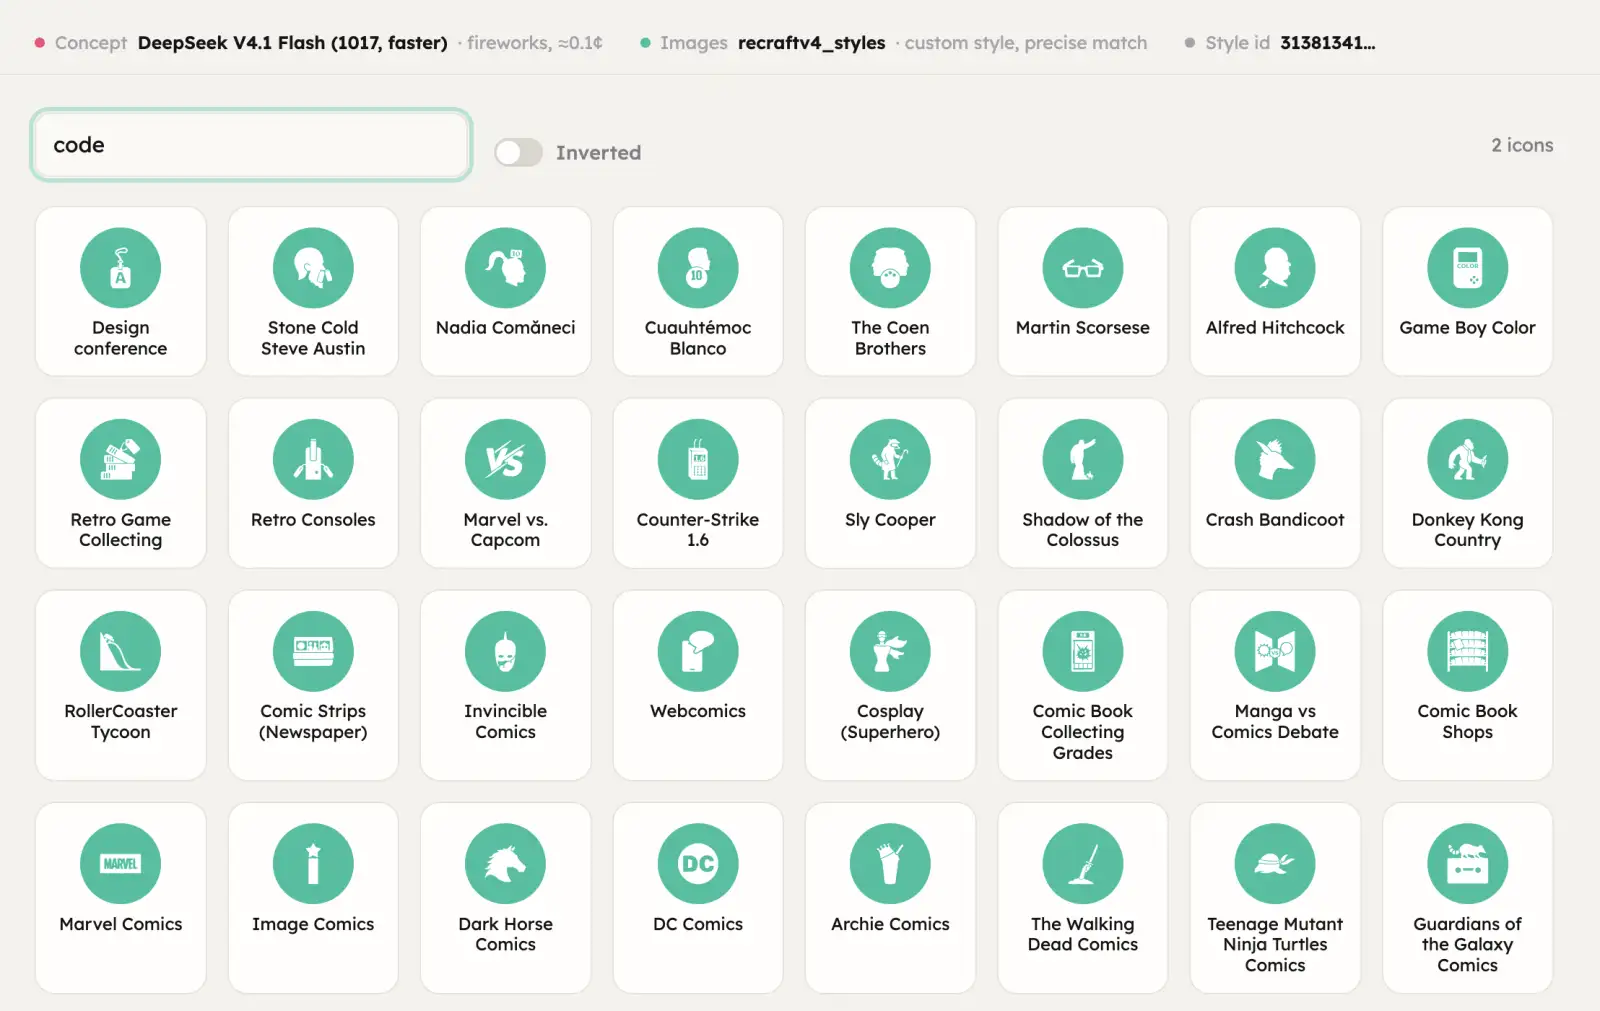
Task: Select the Archie Comics icon
Action: [890, 863]
